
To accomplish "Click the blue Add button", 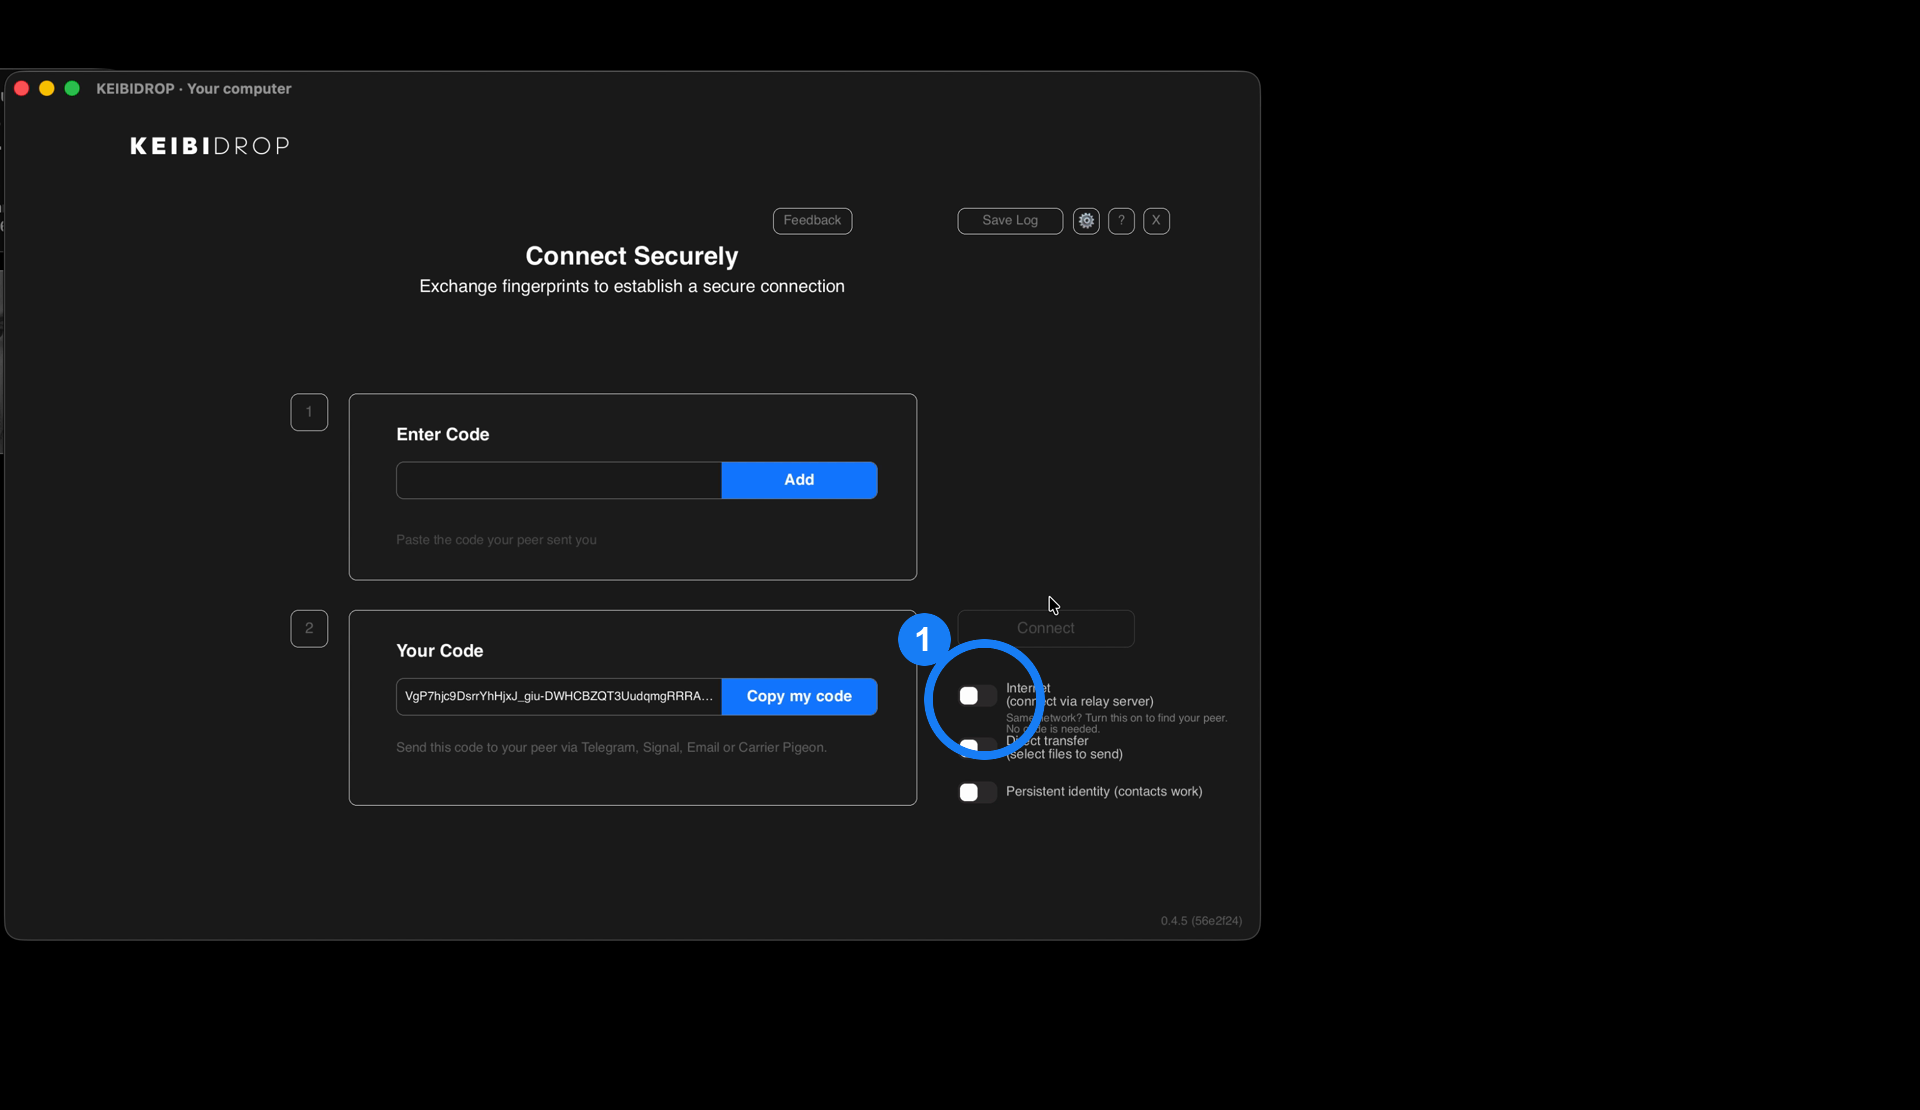I will pyautogui.click(x=799, y=480).
